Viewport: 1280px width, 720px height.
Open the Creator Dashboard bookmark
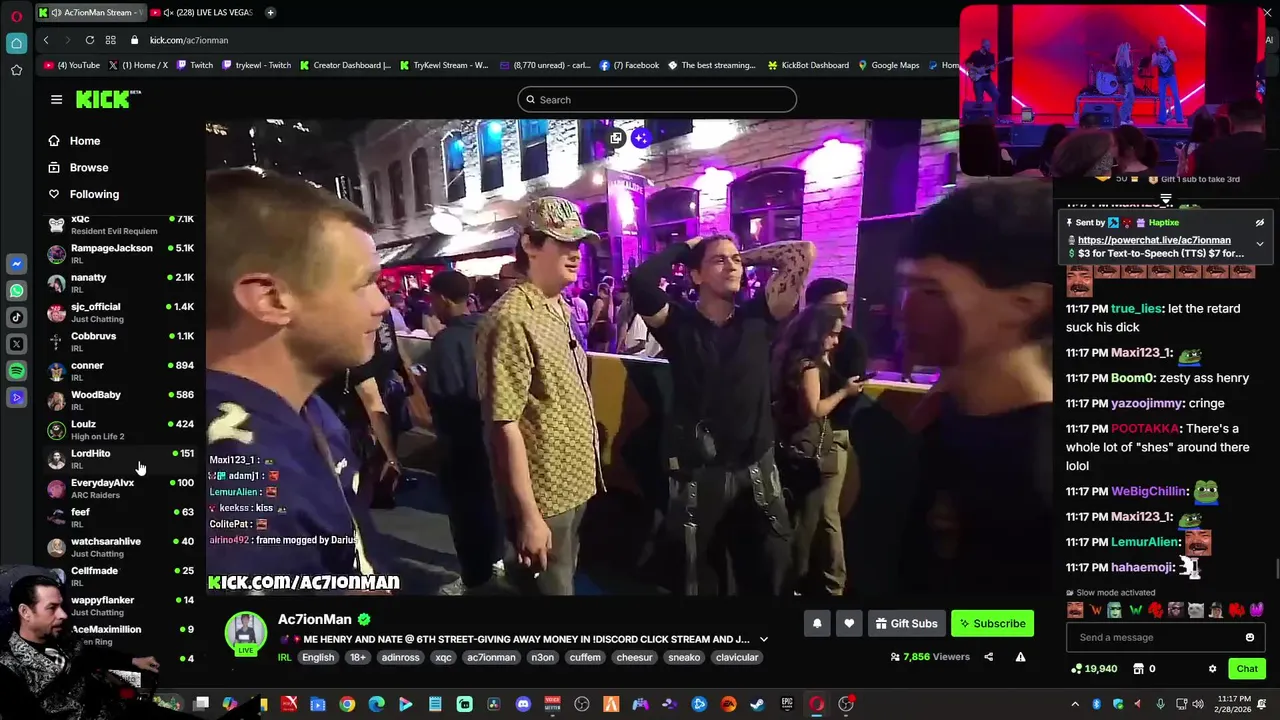tap(346, 65)
